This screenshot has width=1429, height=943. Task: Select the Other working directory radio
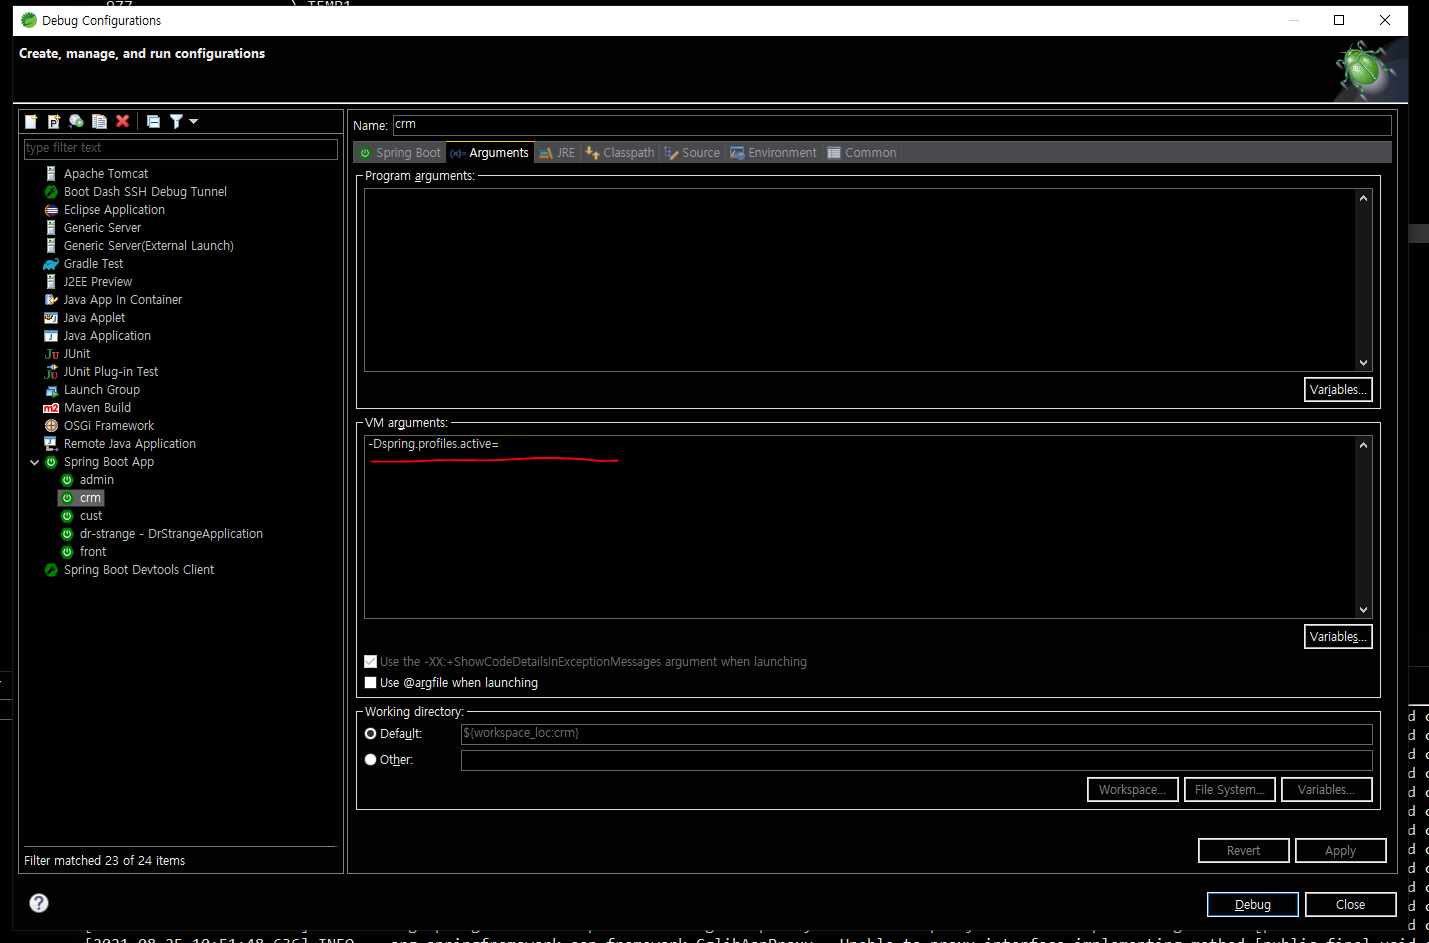click(x=371, y=760)
